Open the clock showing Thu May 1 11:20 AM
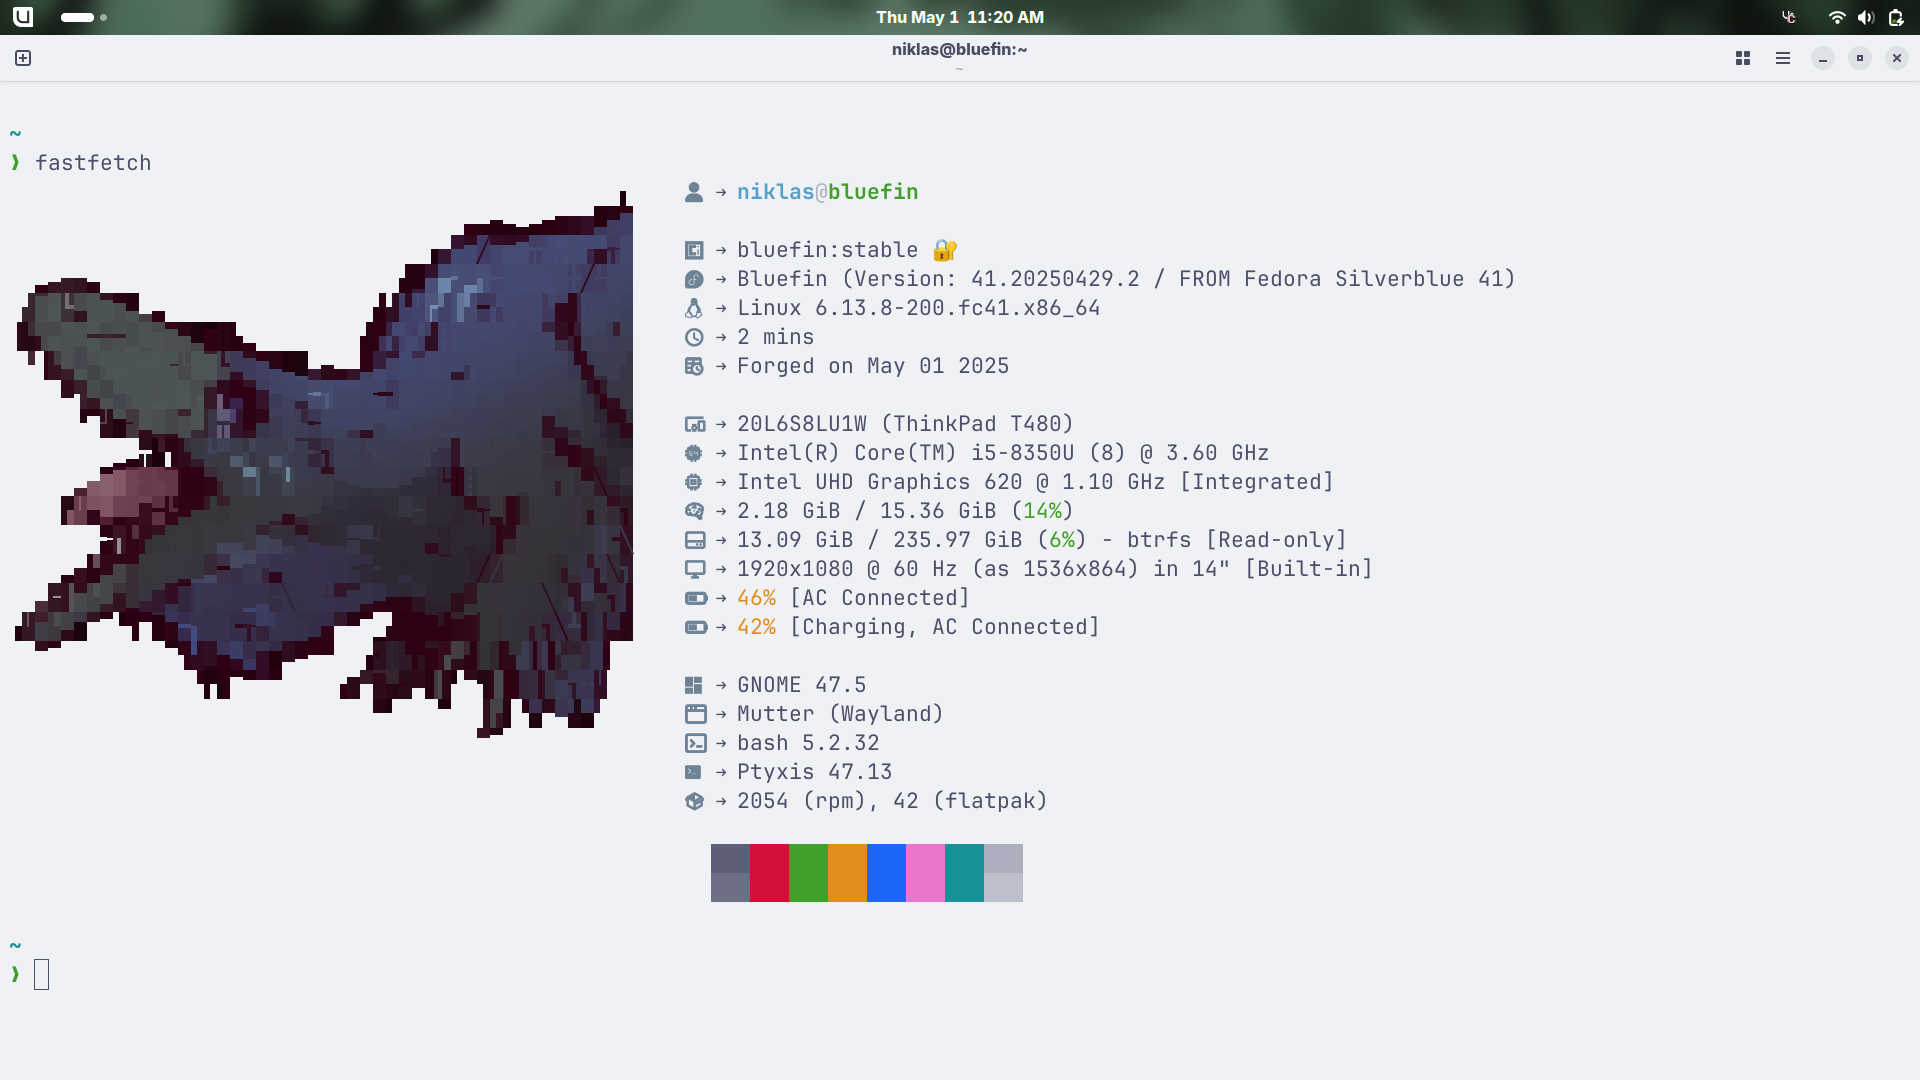The image size is (1920, 1080). click(959, 17)
